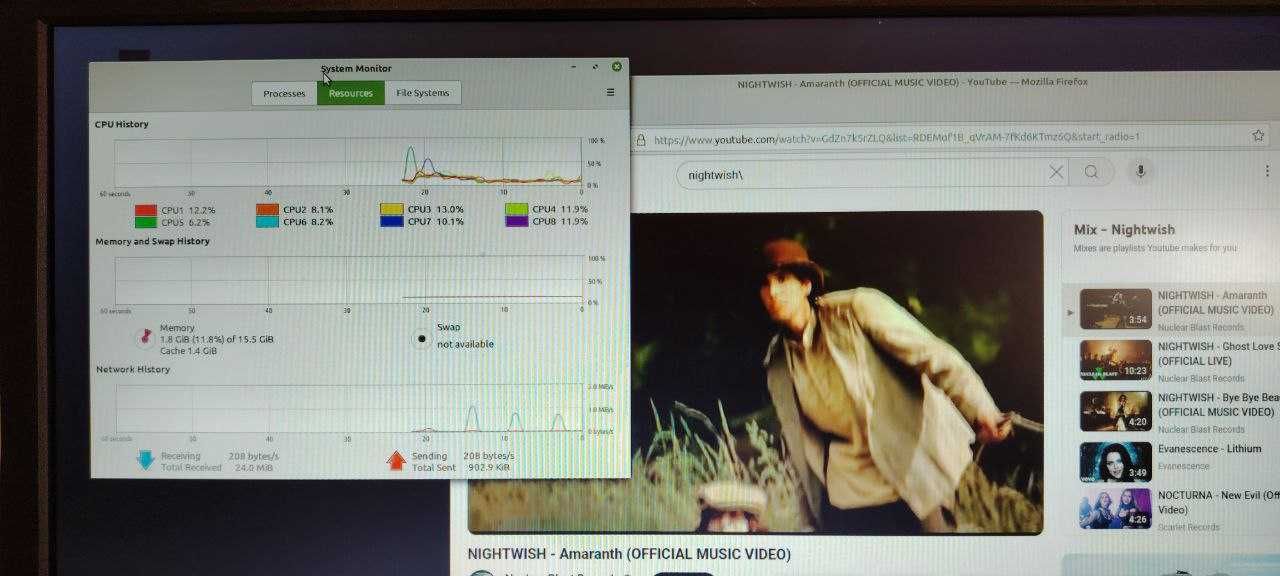Click the "1.8 GiB (11.8%) of 15.5 GiB" memory text

click(217, 339)
